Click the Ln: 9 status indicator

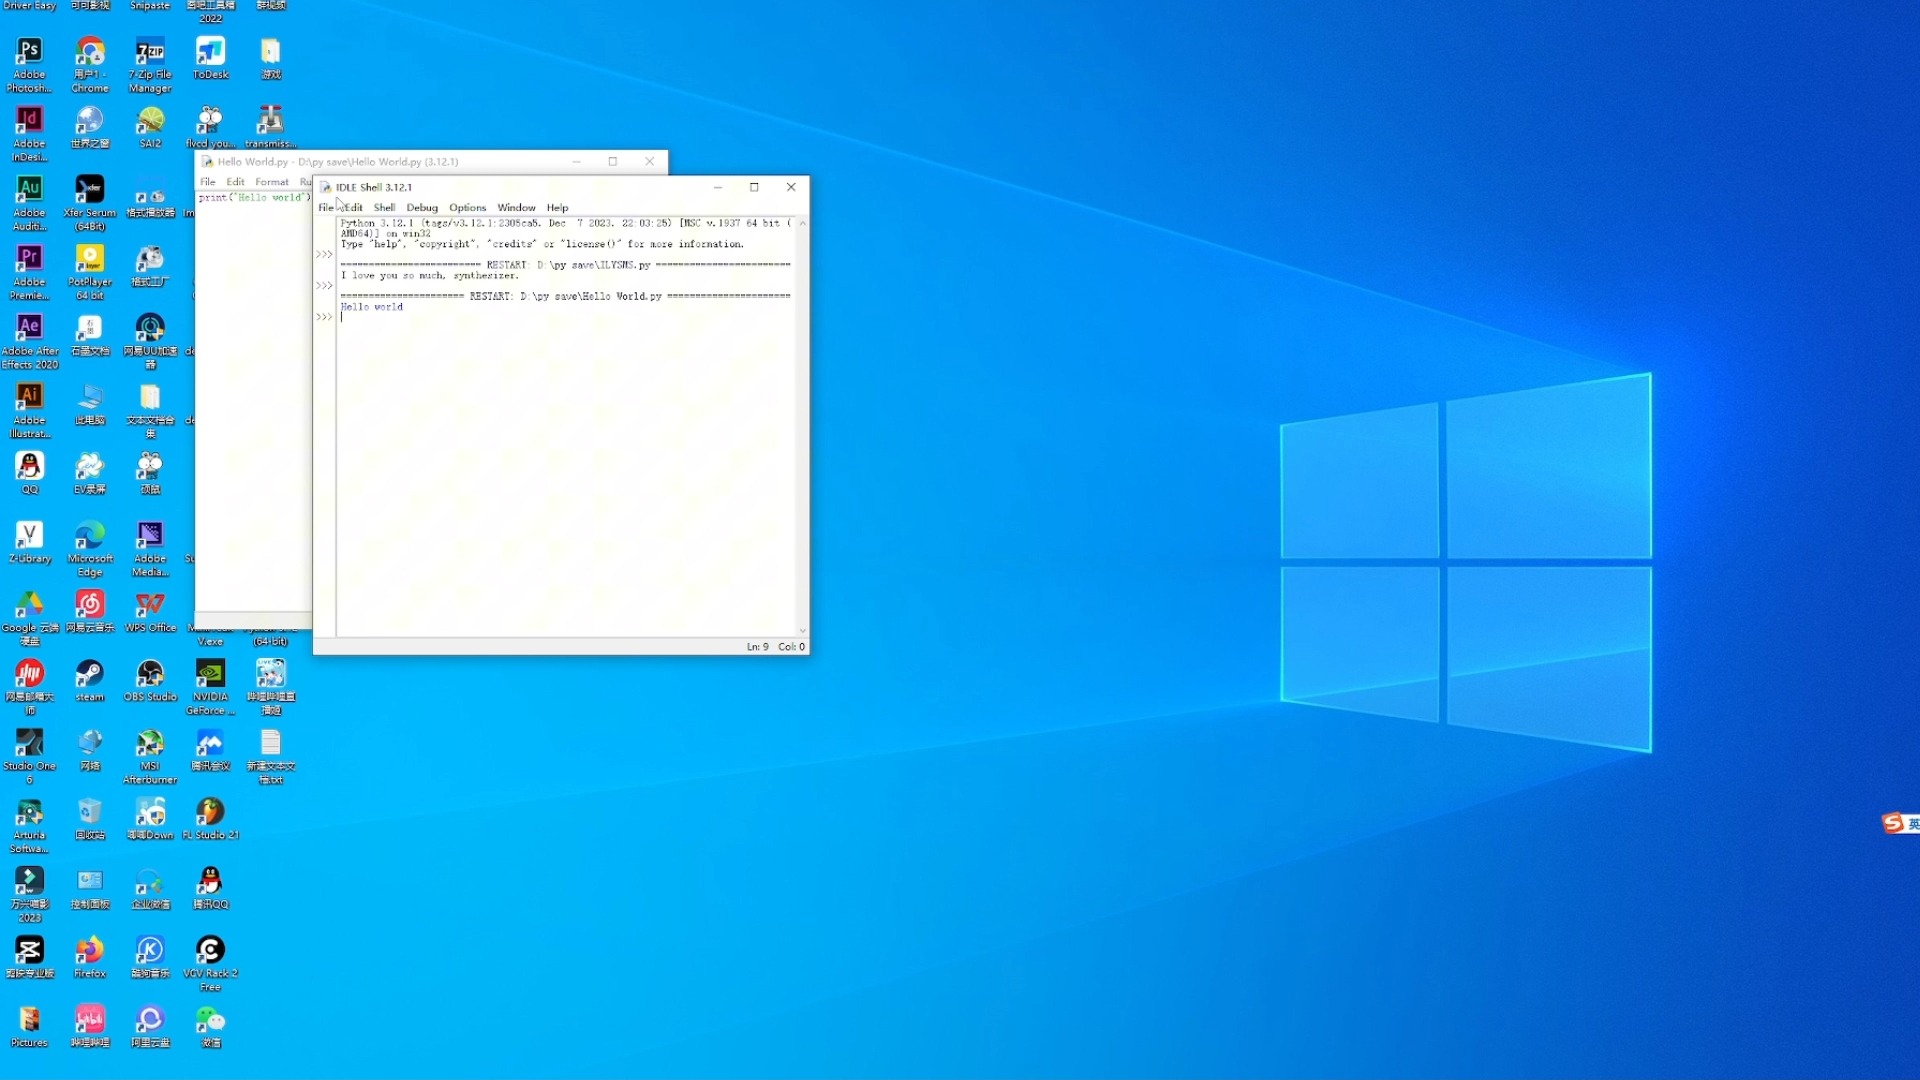click(x=757, y=647)
